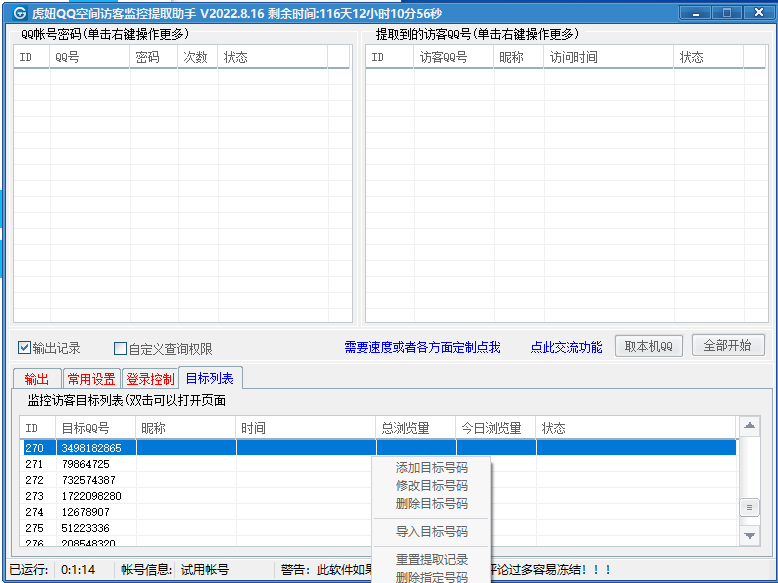The image size is (778, 583).
Task: Choose 修改目标号码 from context menu
Action: coord(432,485)
